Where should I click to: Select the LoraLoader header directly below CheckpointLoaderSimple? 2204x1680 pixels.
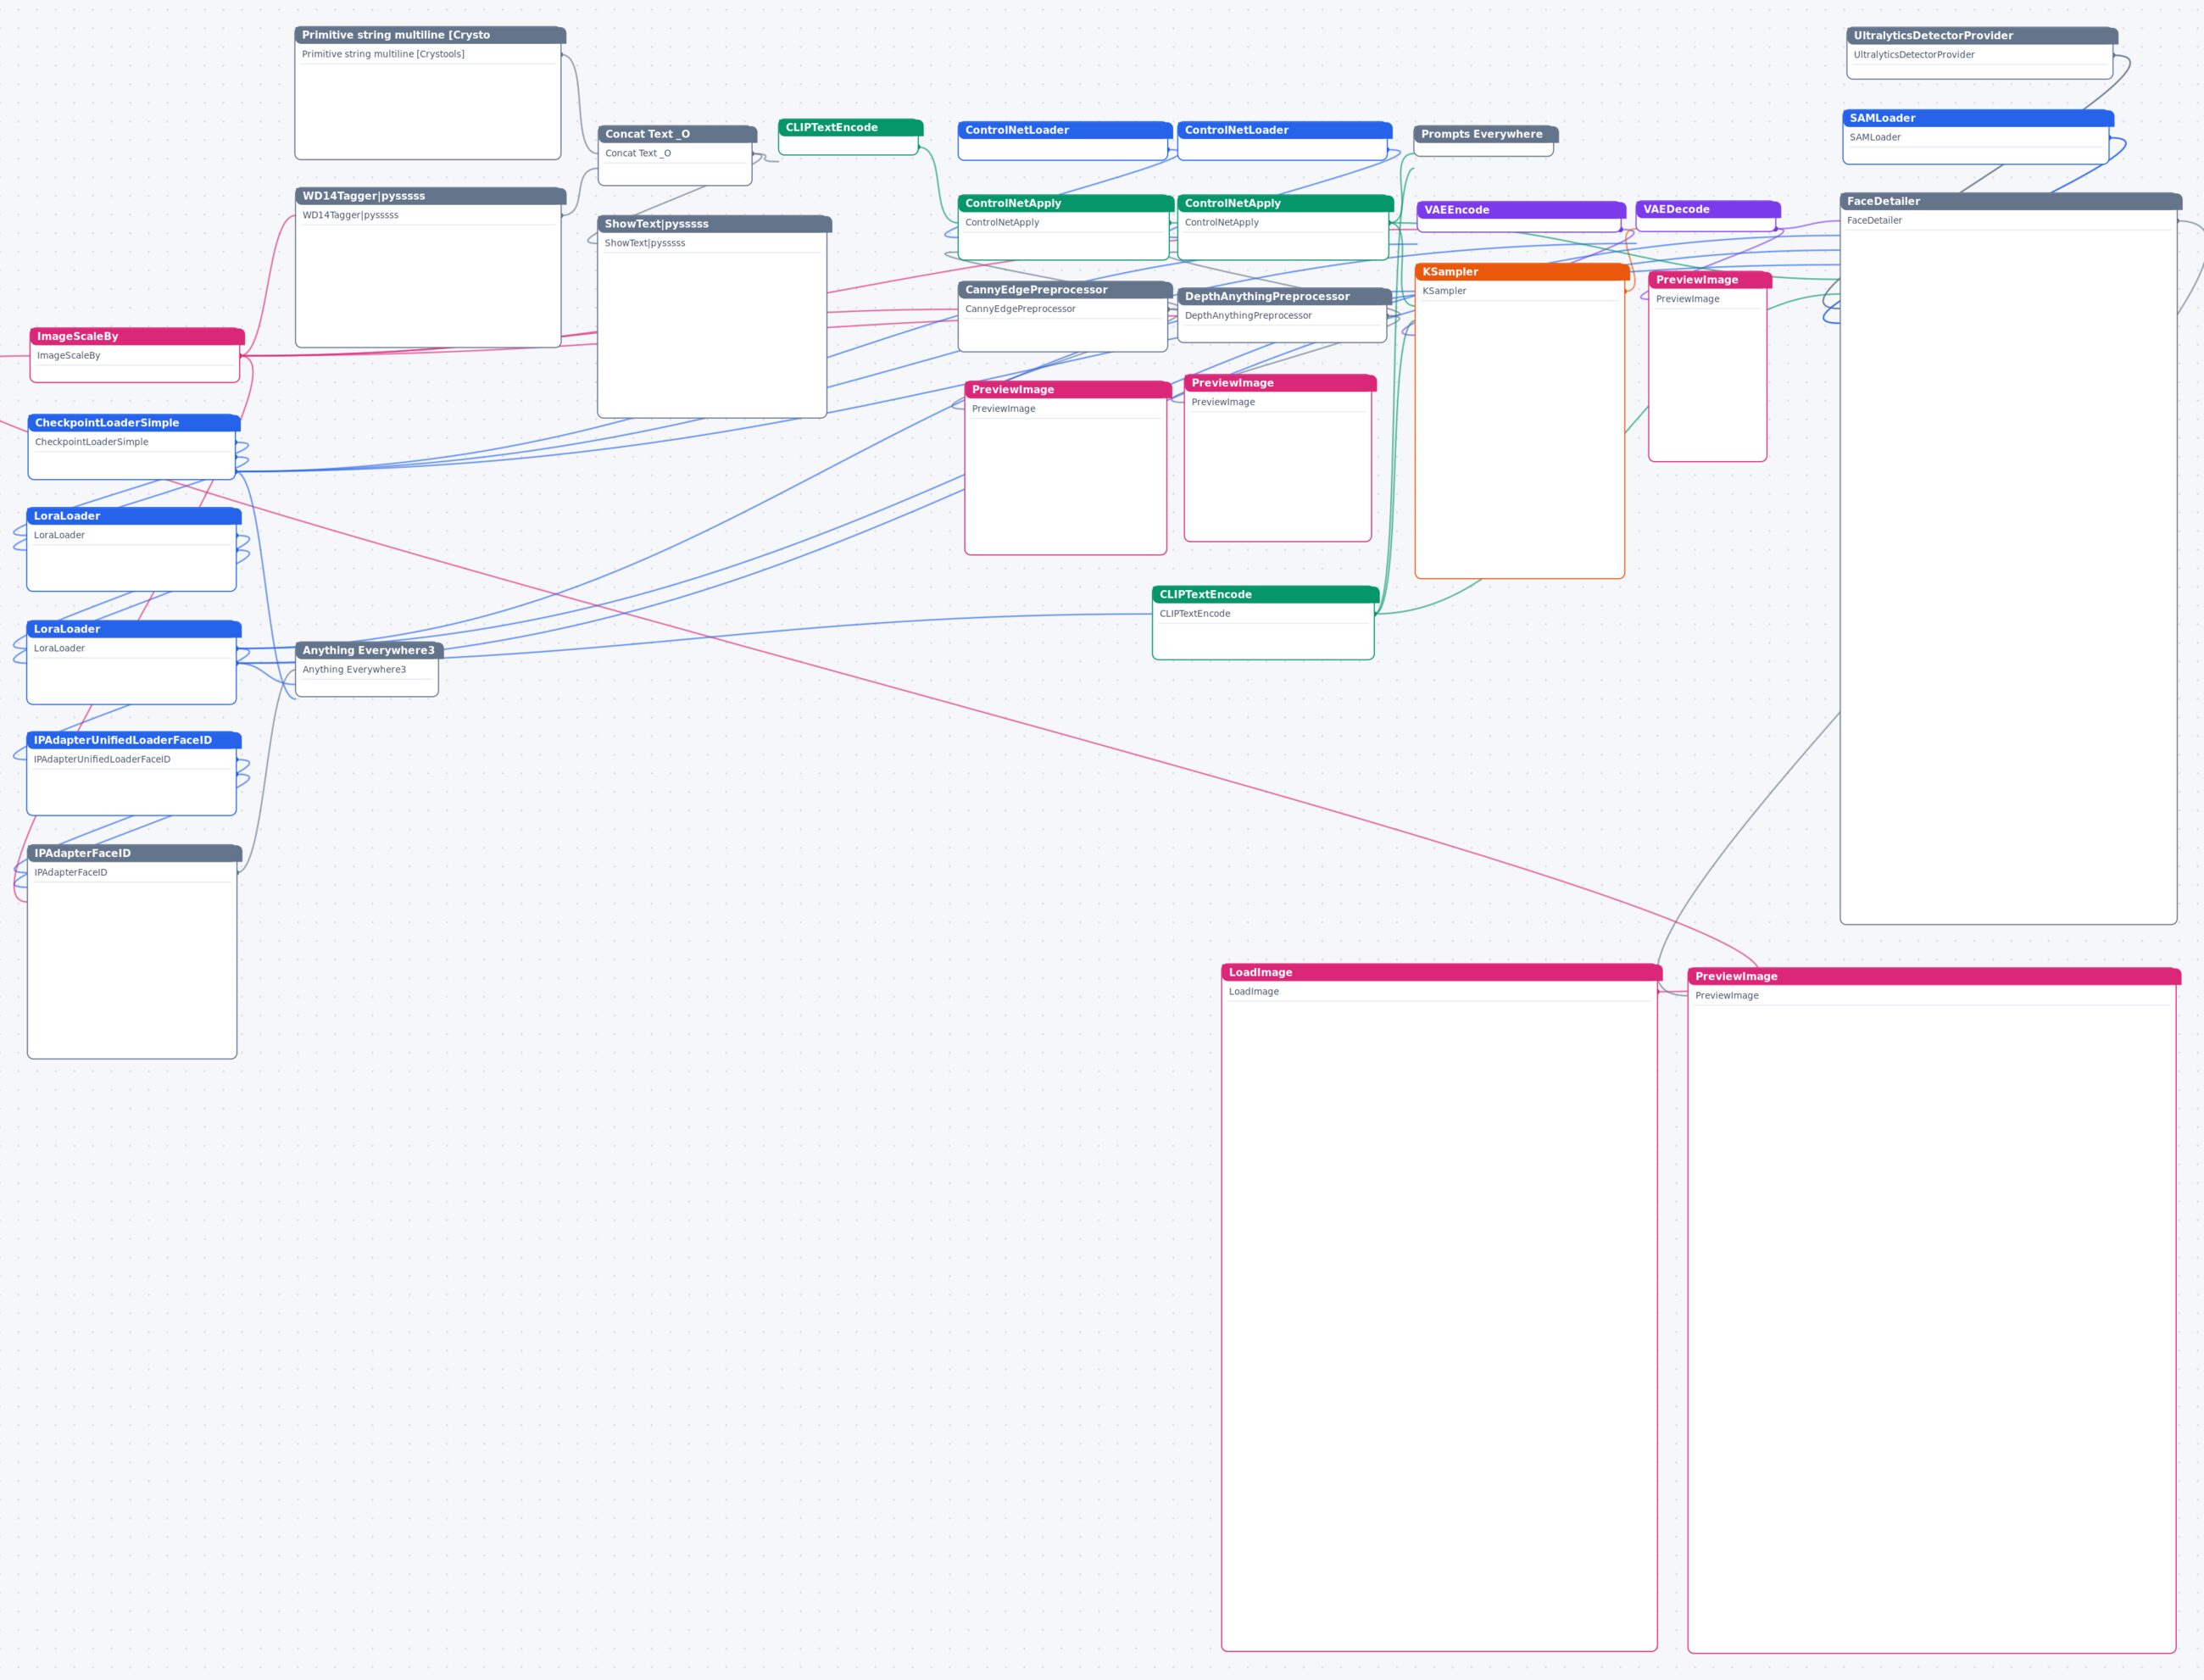[x=134, y=516]
